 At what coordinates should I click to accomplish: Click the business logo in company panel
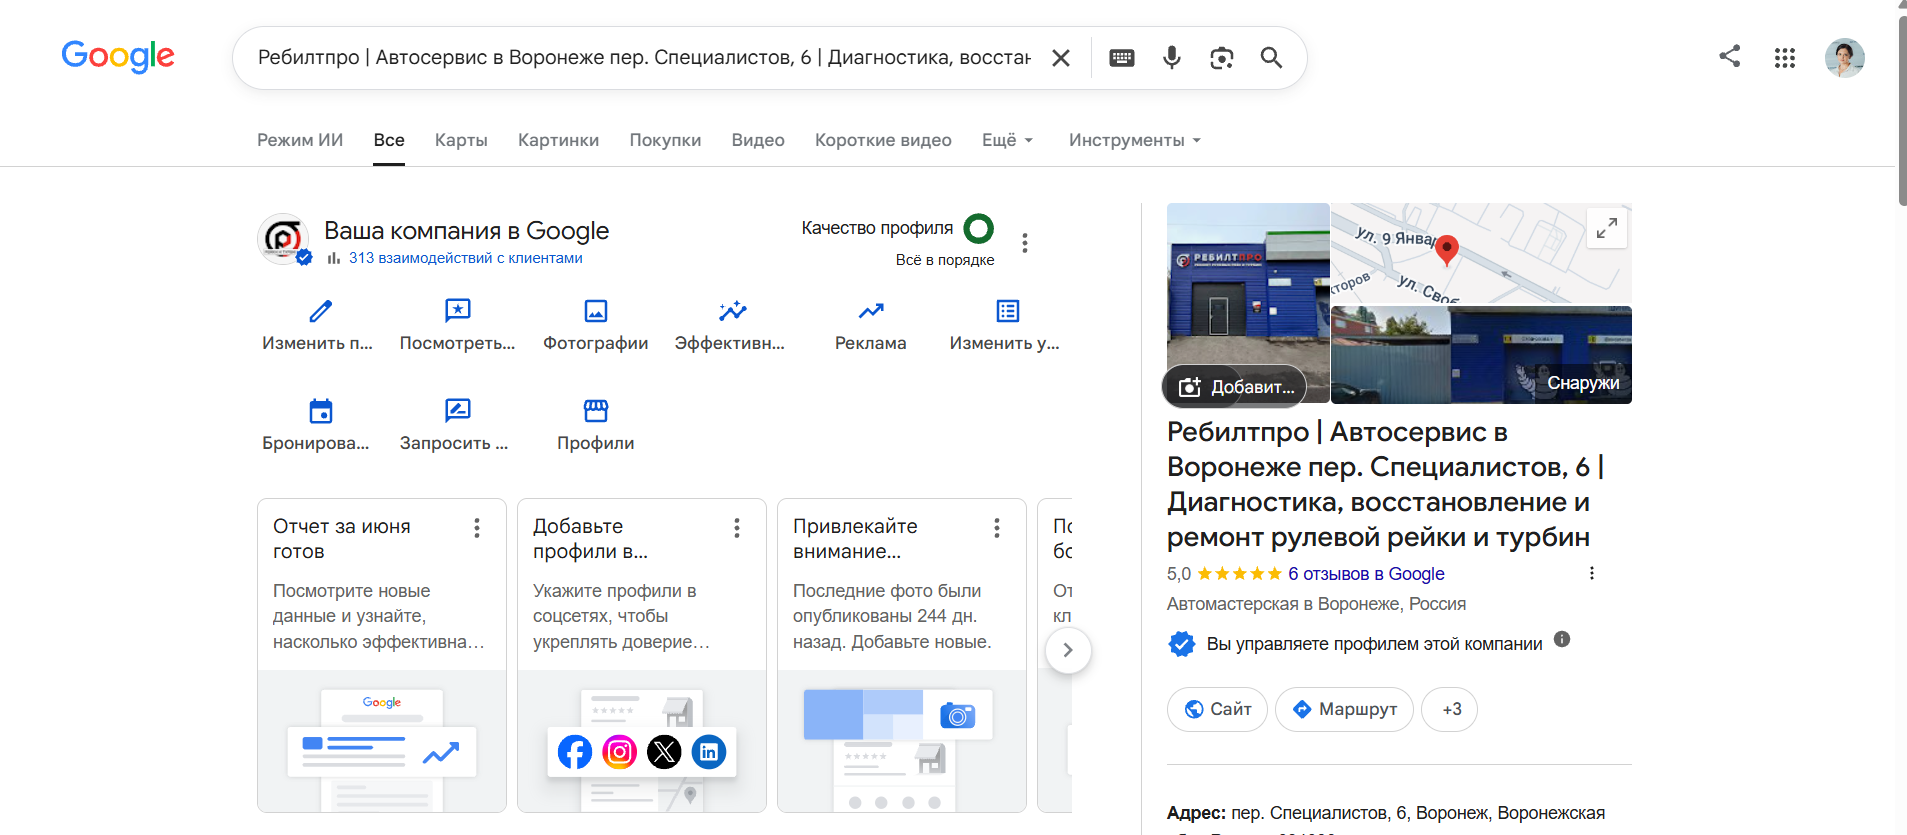tap(284, 239)
